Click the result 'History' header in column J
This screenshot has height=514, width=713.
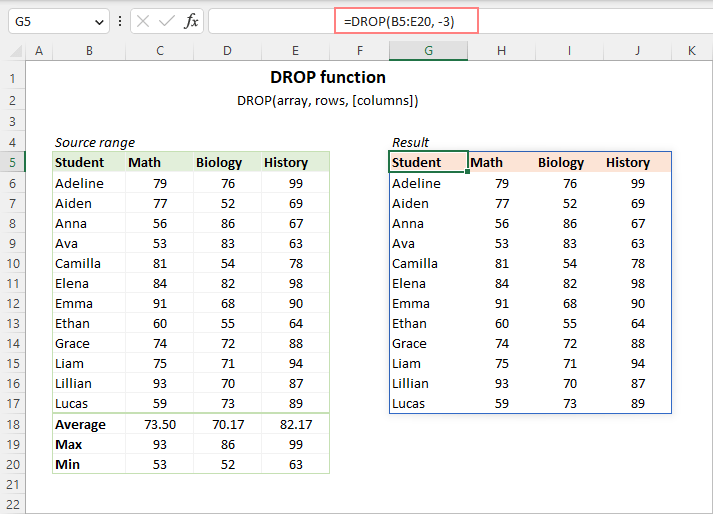pyautogui.click(x=638, y=162)
